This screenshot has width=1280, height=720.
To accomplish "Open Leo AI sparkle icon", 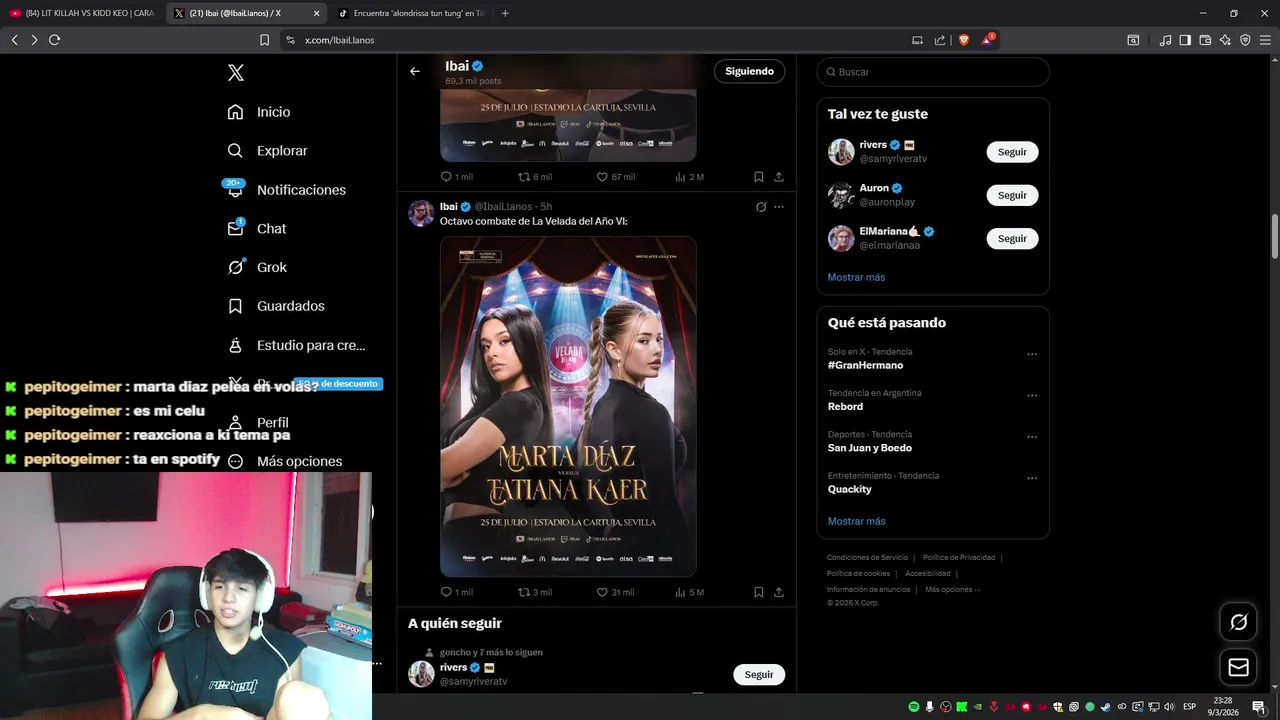I will point(1225,40).
